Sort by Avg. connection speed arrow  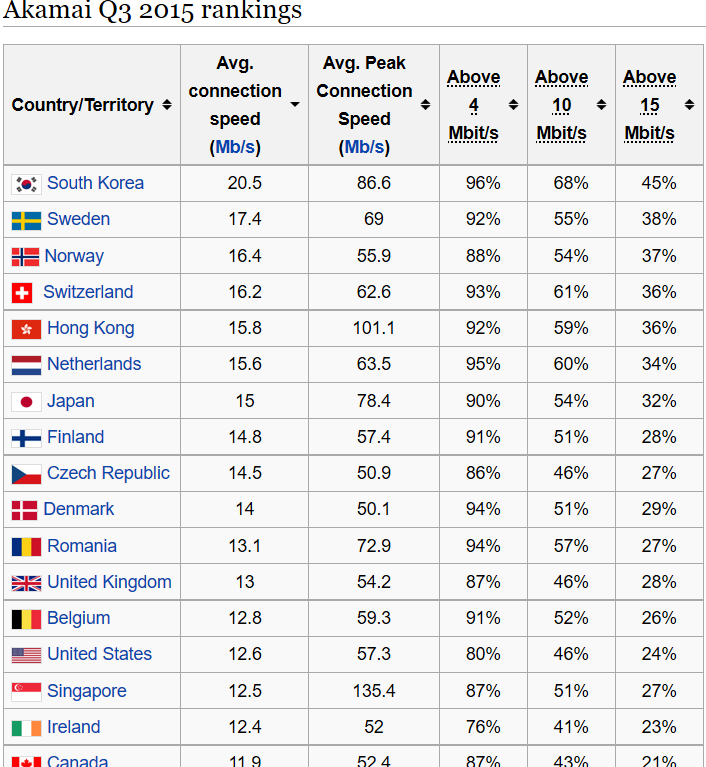pyautogui.click(x=295, y=105)
